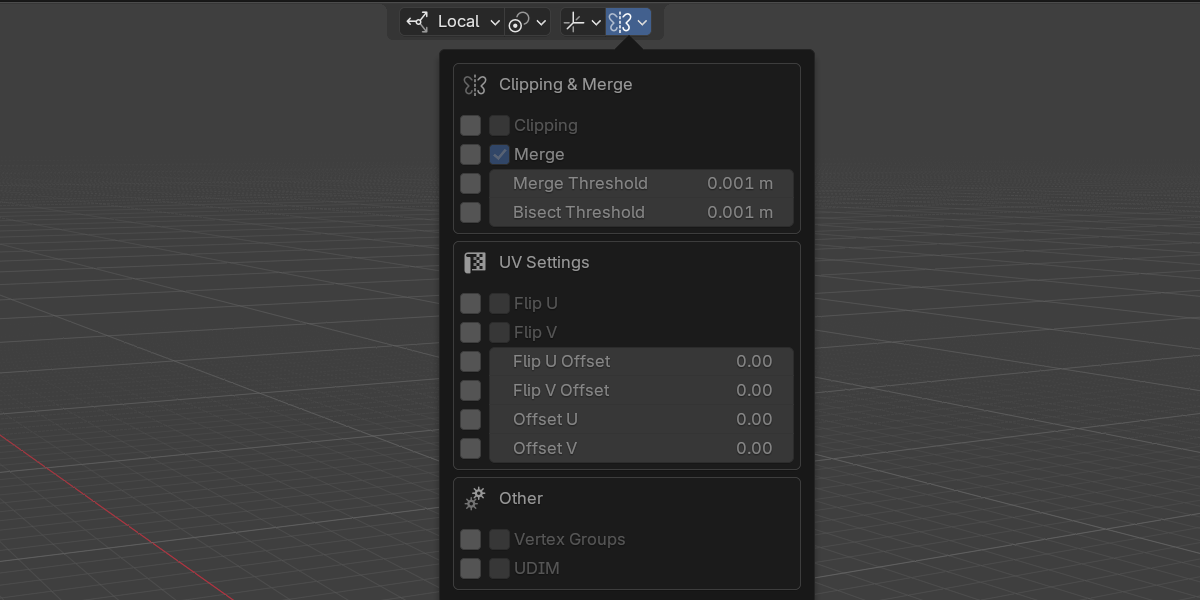Click the Clipping & Merge heading text
Image resolution: width=1200 pixels, height=600 pixels.
coord(566,85)
